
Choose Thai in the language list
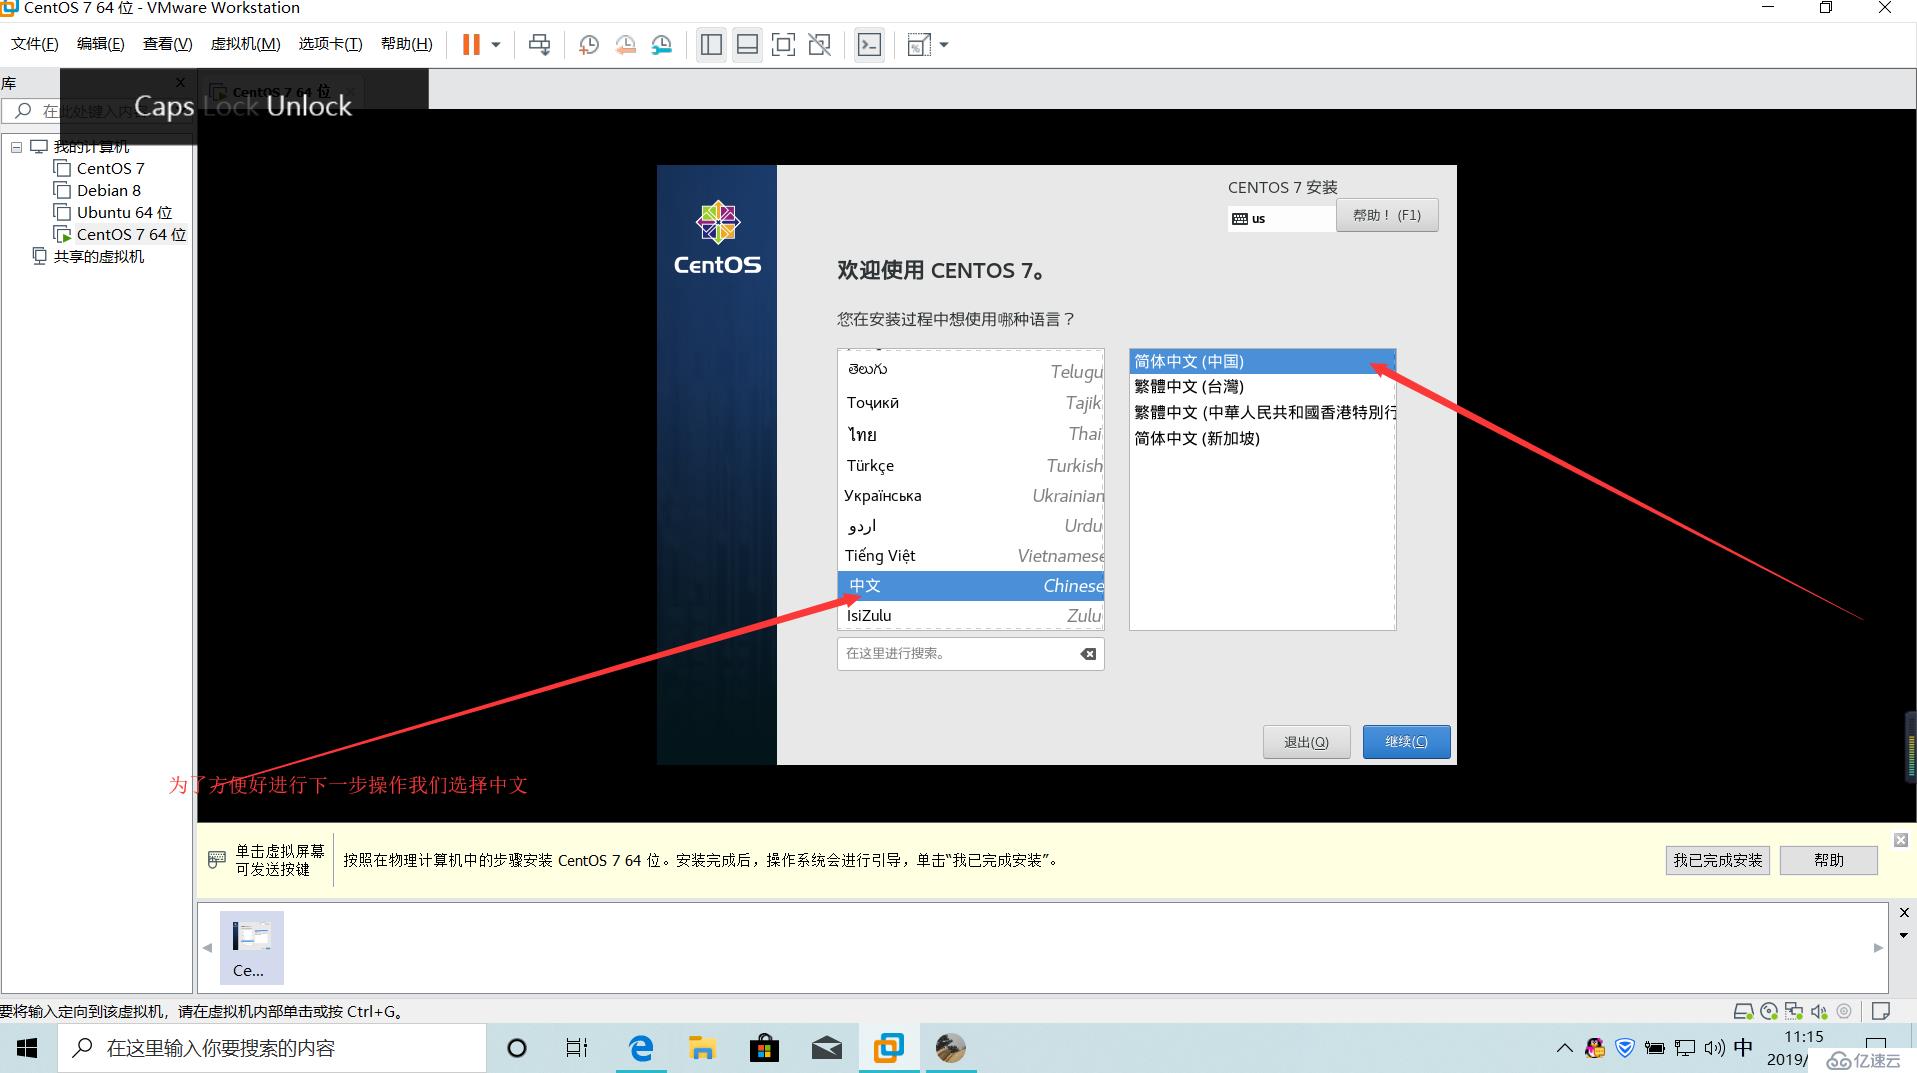[x=970, y=434]
